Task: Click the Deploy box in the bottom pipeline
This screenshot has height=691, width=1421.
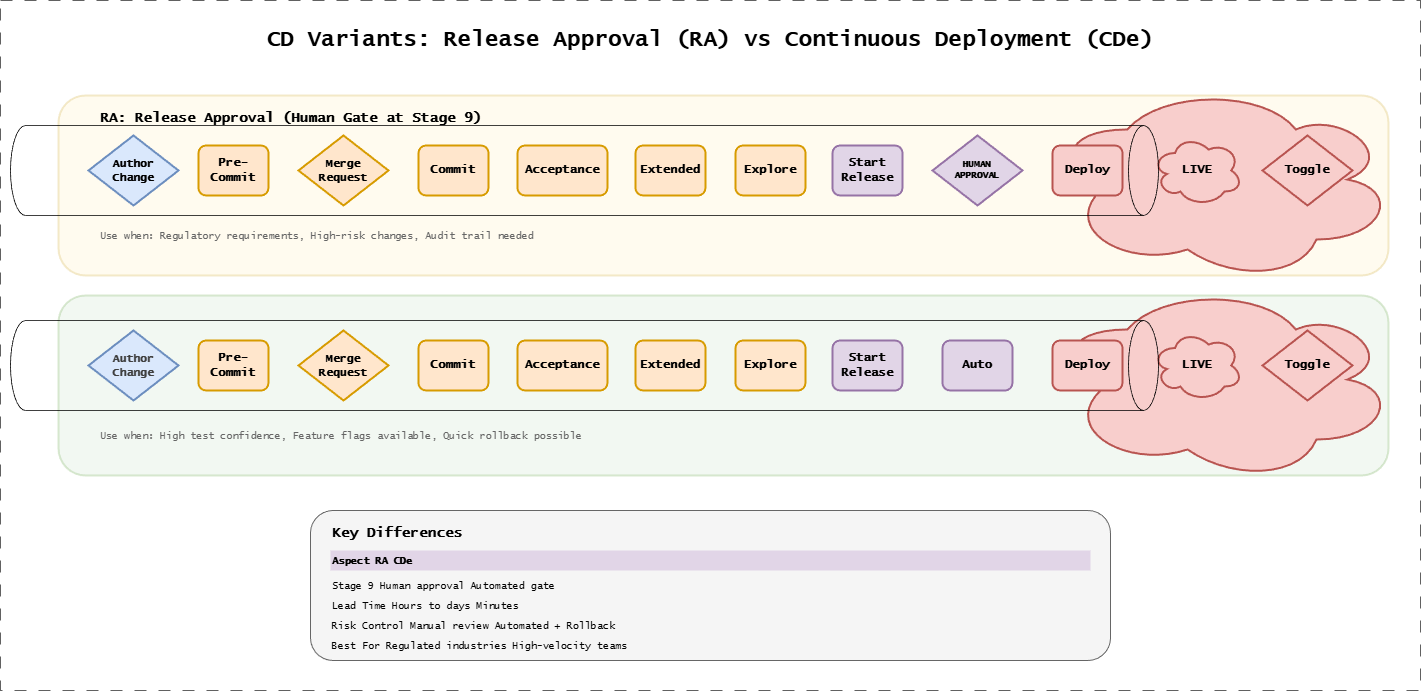Action: (x=1087, y=365)
